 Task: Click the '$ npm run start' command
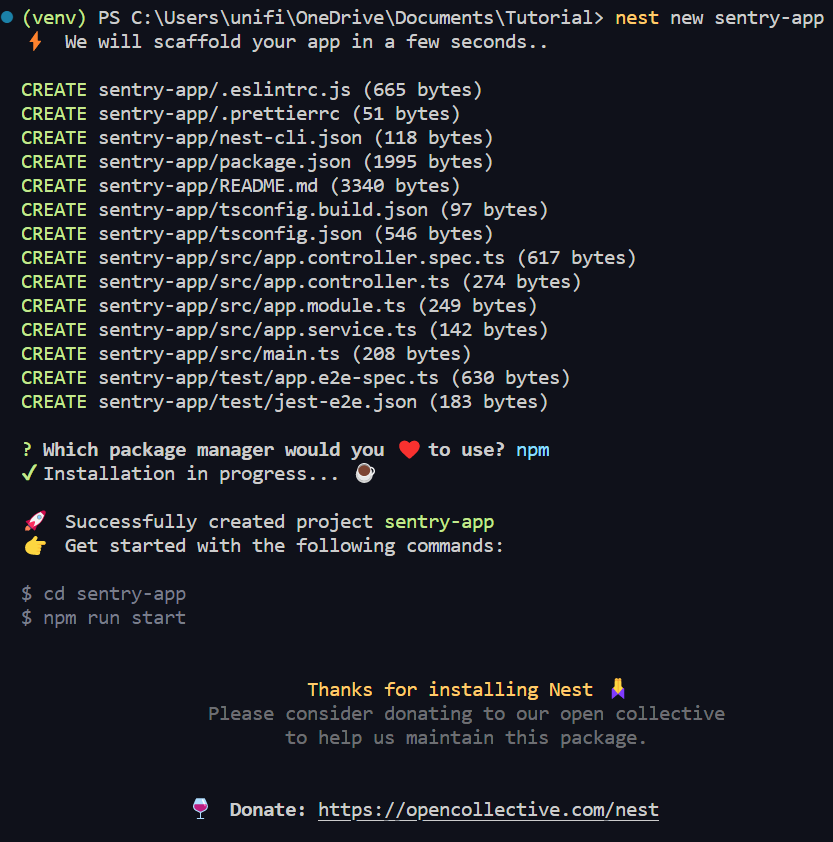(x=104, y=618)
